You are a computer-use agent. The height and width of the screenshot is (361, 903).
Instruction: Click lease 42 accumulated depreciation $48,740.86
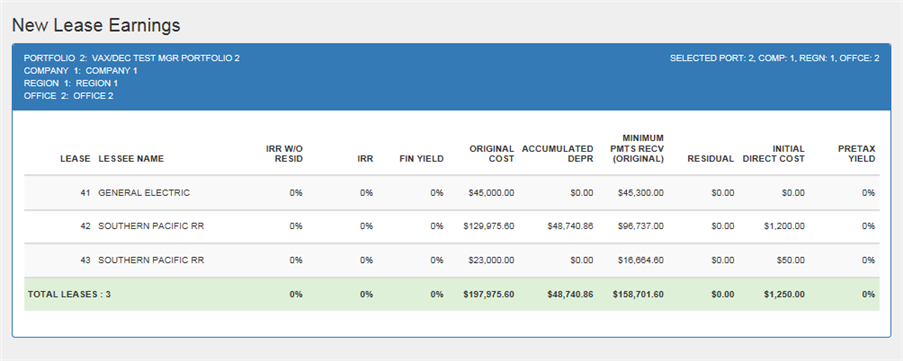click(570, 226)
